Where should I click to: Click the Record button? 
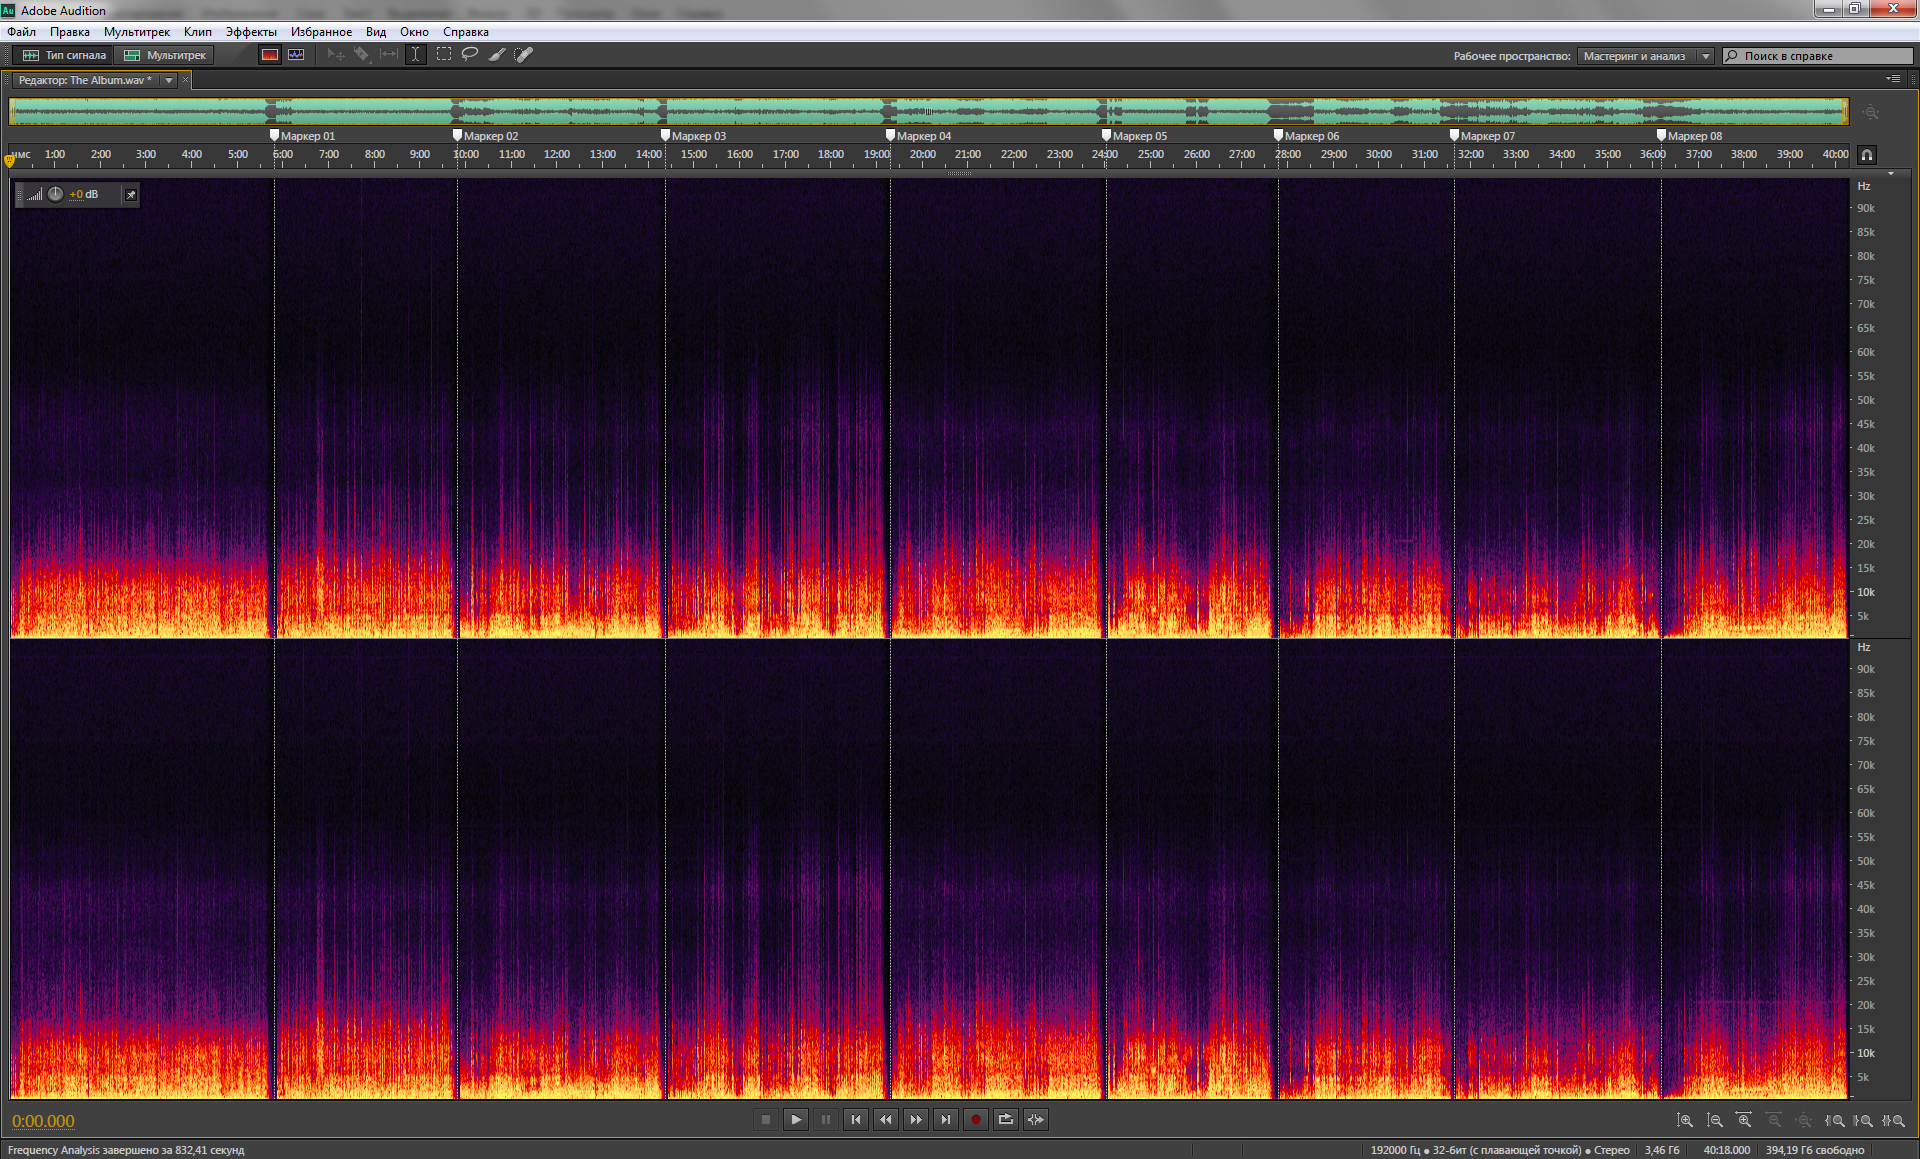point(975,1120)
